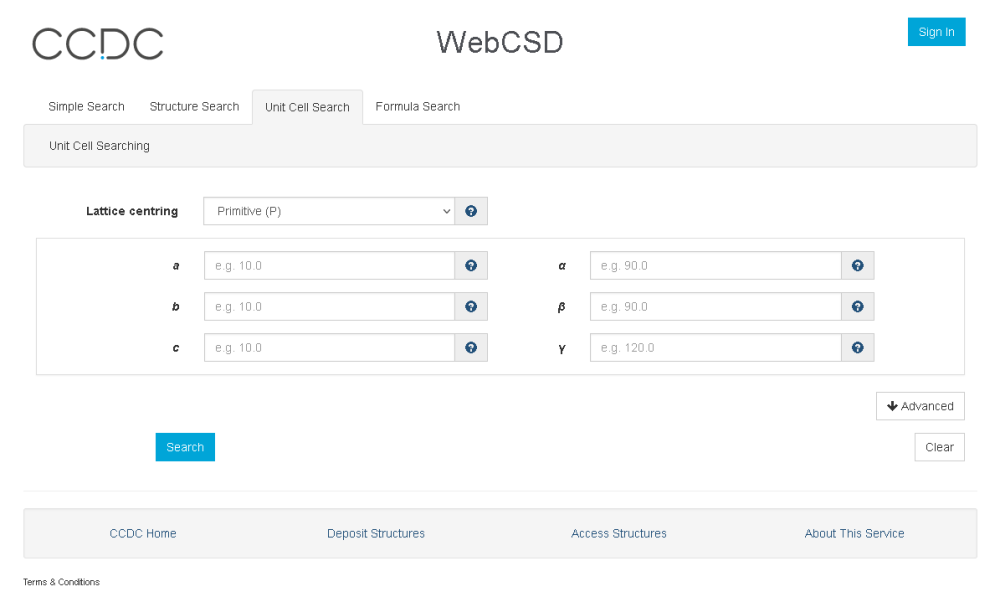Open the Lattice centring dropdown

(x=329, y=211)
